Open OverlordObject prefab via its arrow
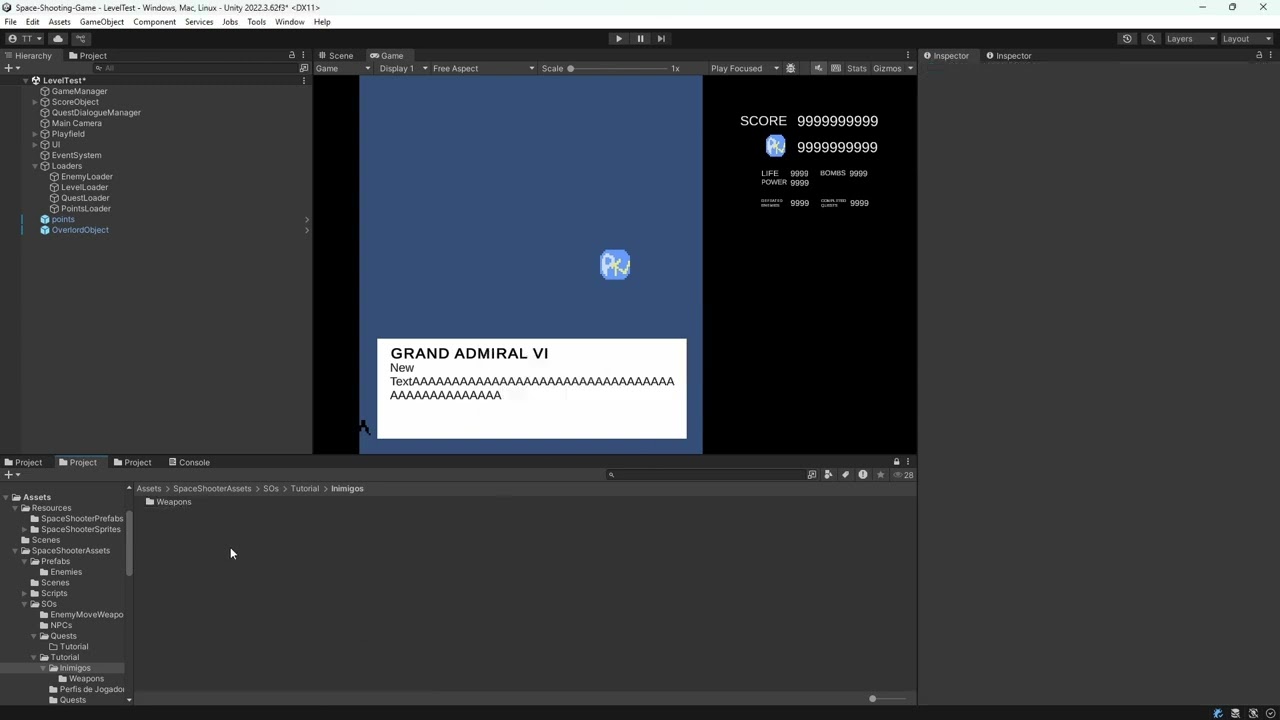The width and height of the screenshot is (1280, 720). pos(306,230)
